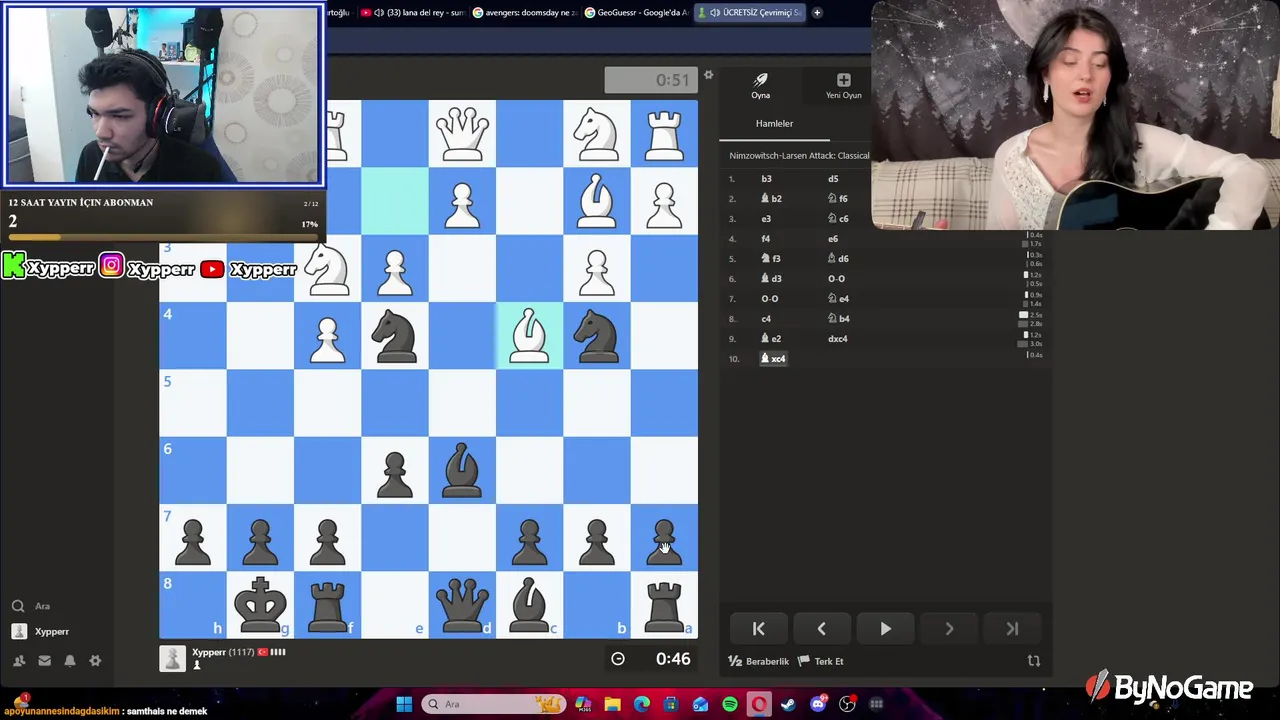1280x720 pixels.
Task: Open the Oyna play panel
Action: click(761, 86)
